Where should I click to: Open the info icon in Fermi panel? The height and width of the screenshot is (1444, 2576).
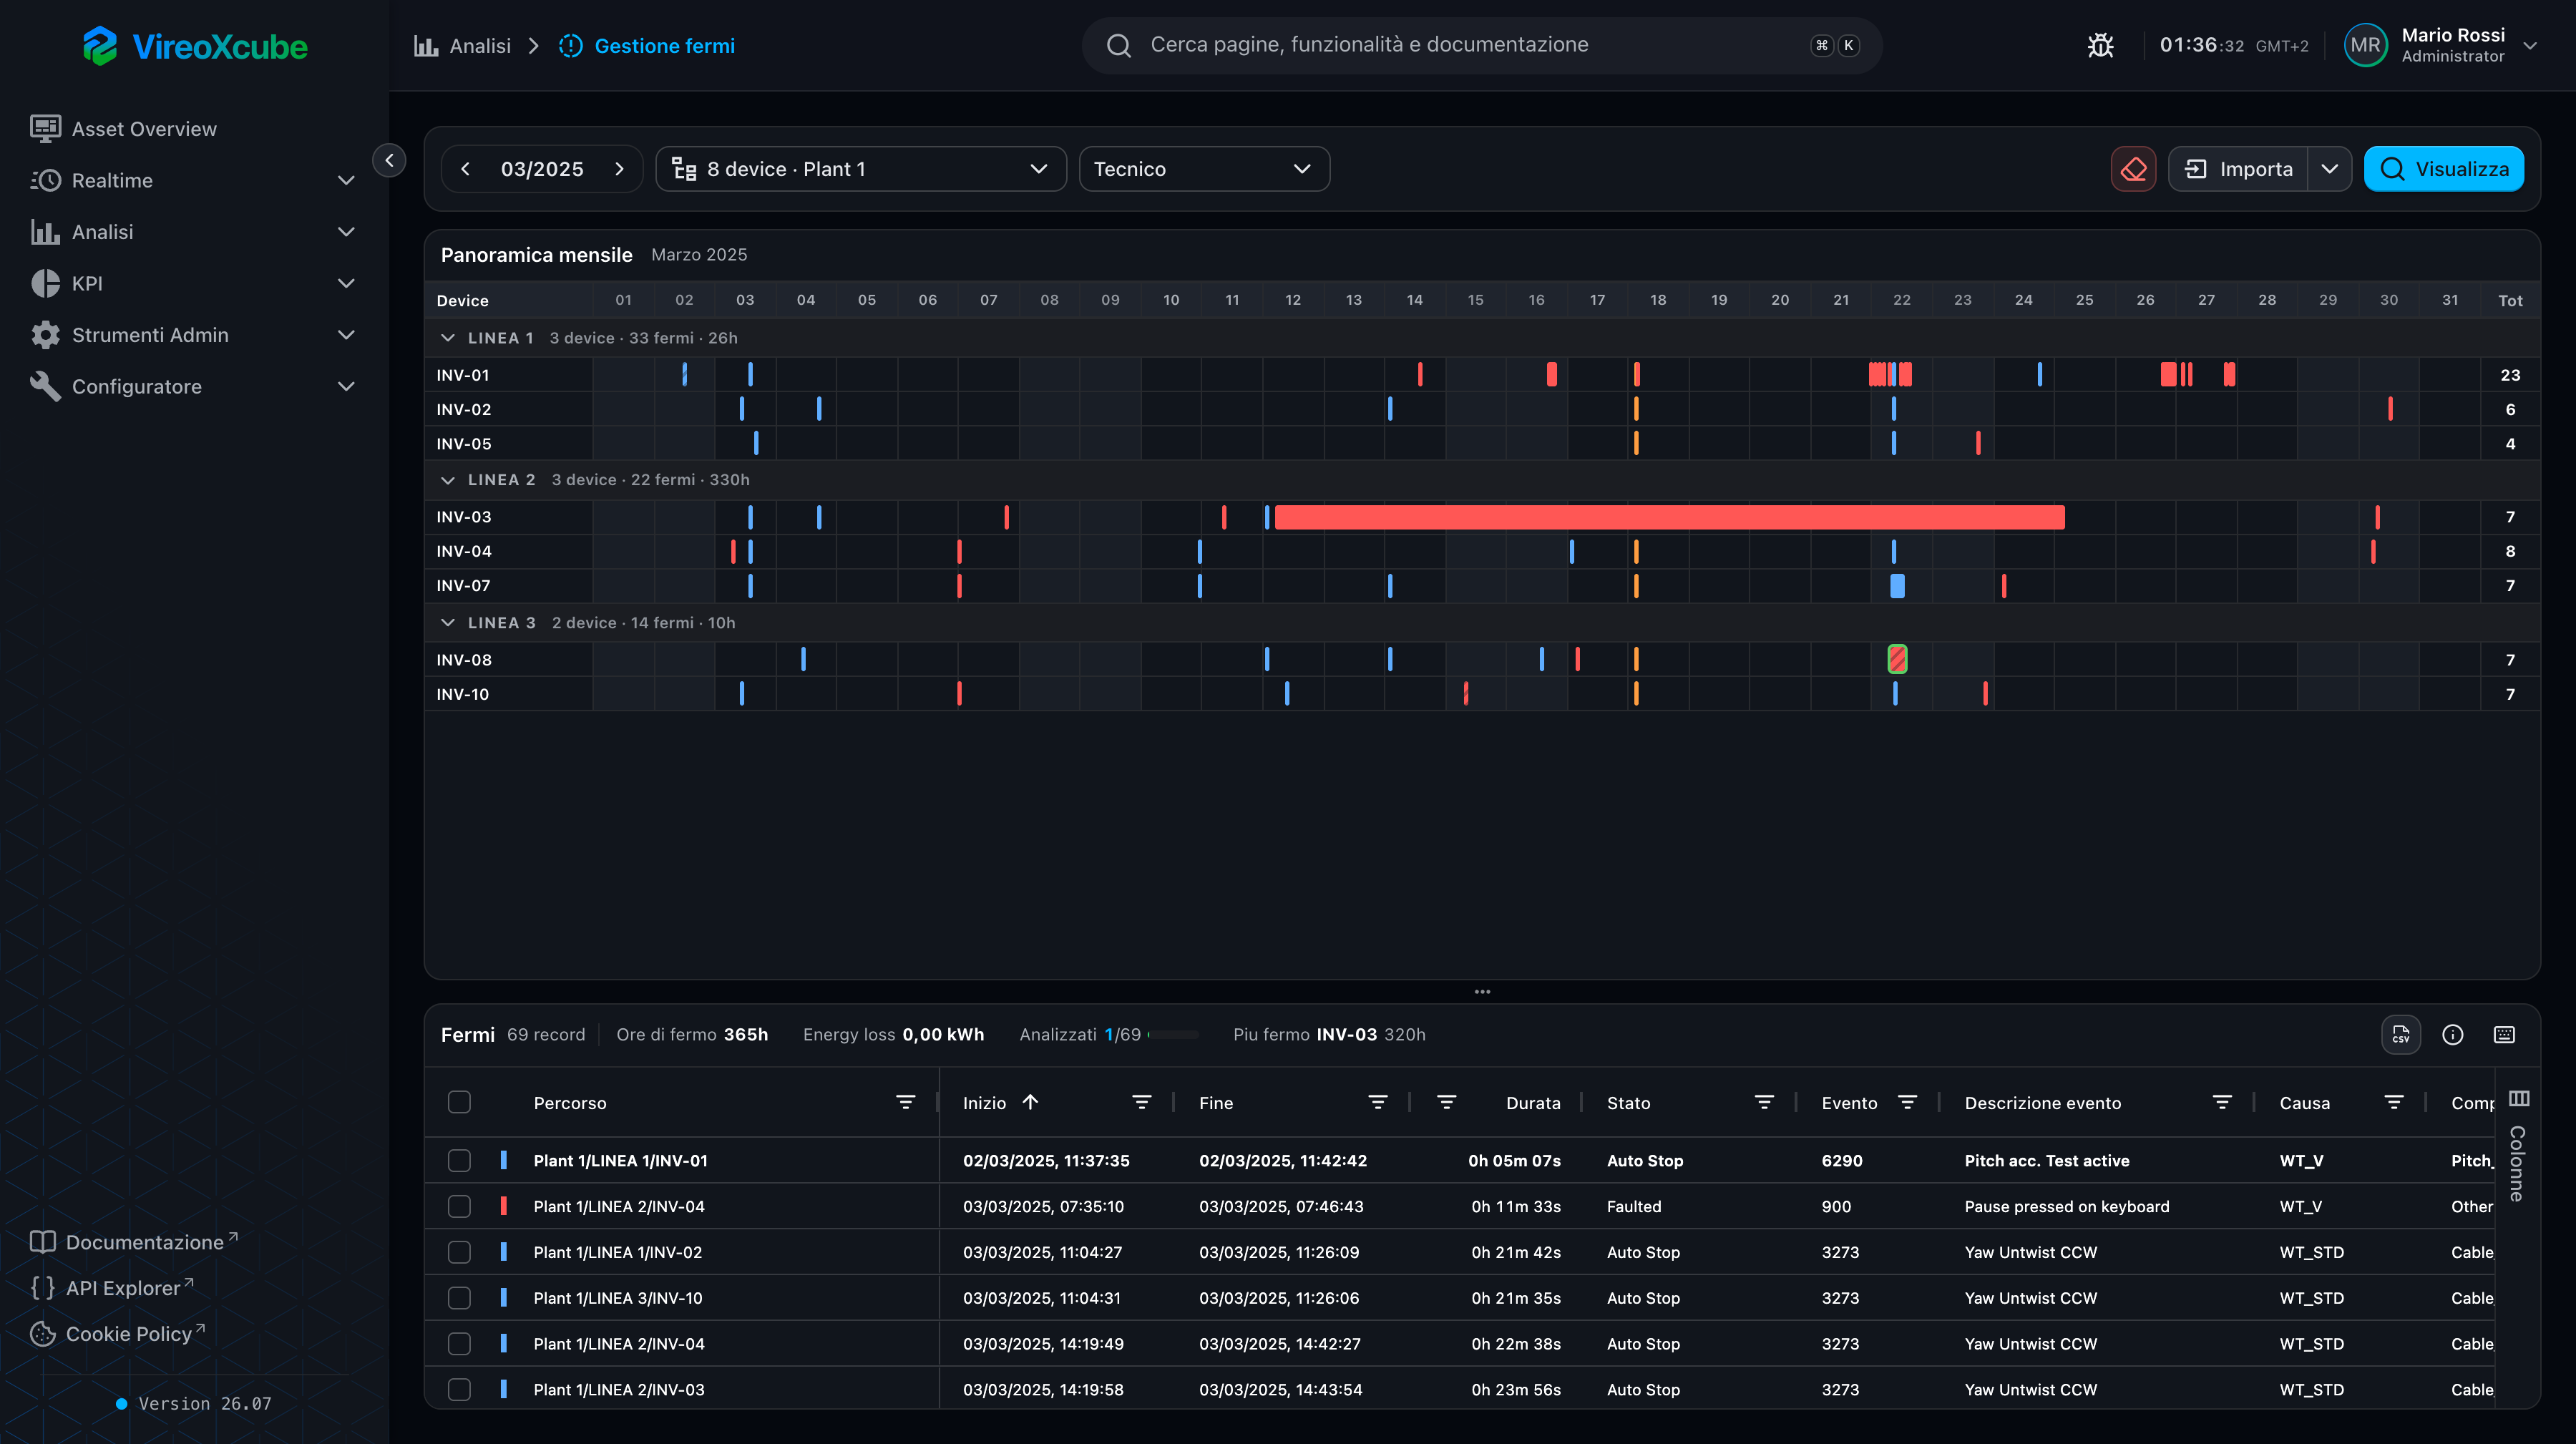coord(2452,1034)
